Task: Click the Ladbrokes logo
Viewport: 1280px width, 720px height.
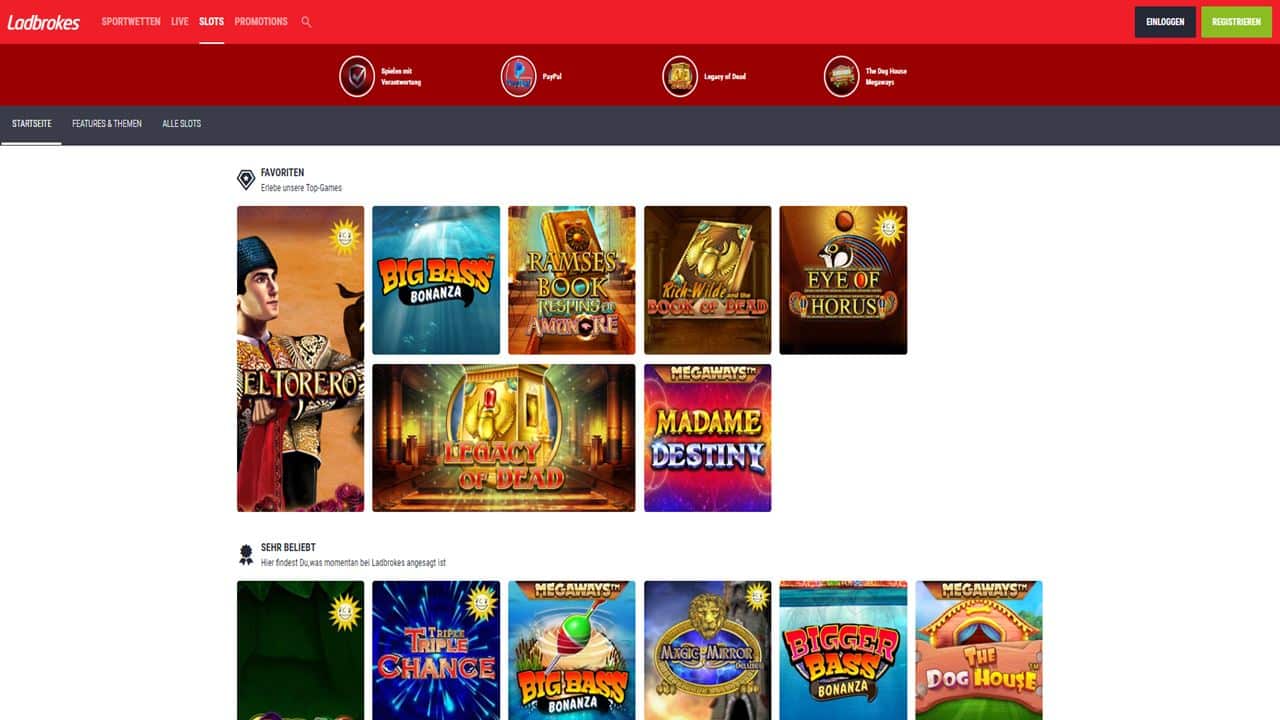Action: (44, 22)
